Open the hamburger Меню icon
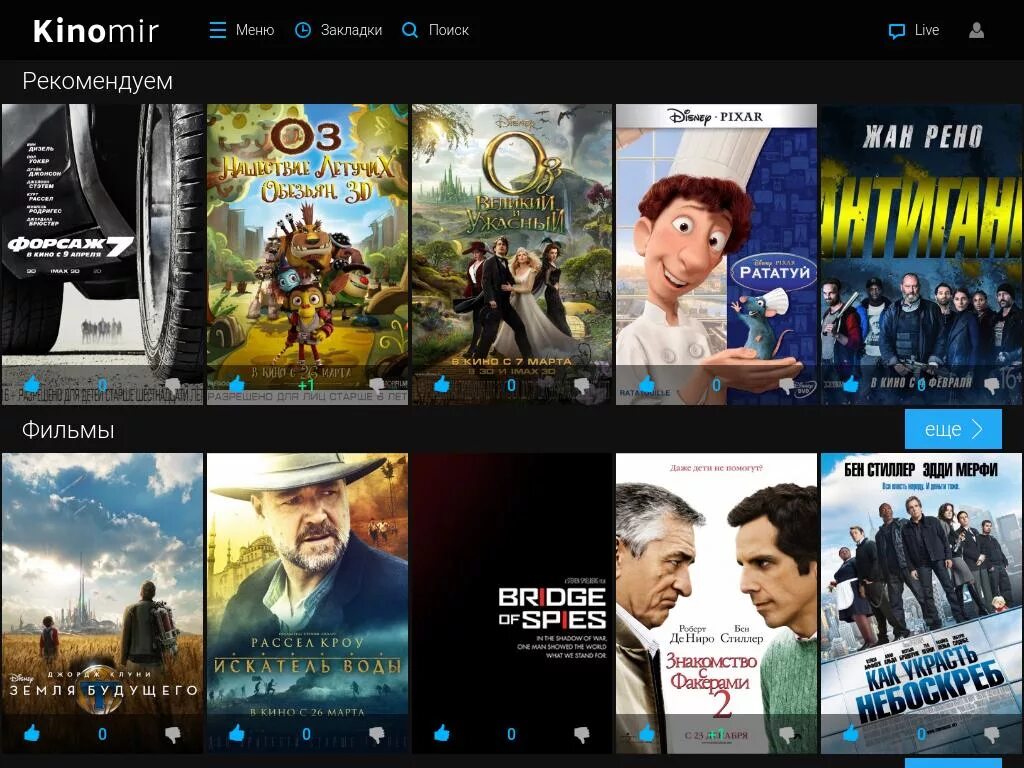1024x768 pixels. (x=217, y=30)
